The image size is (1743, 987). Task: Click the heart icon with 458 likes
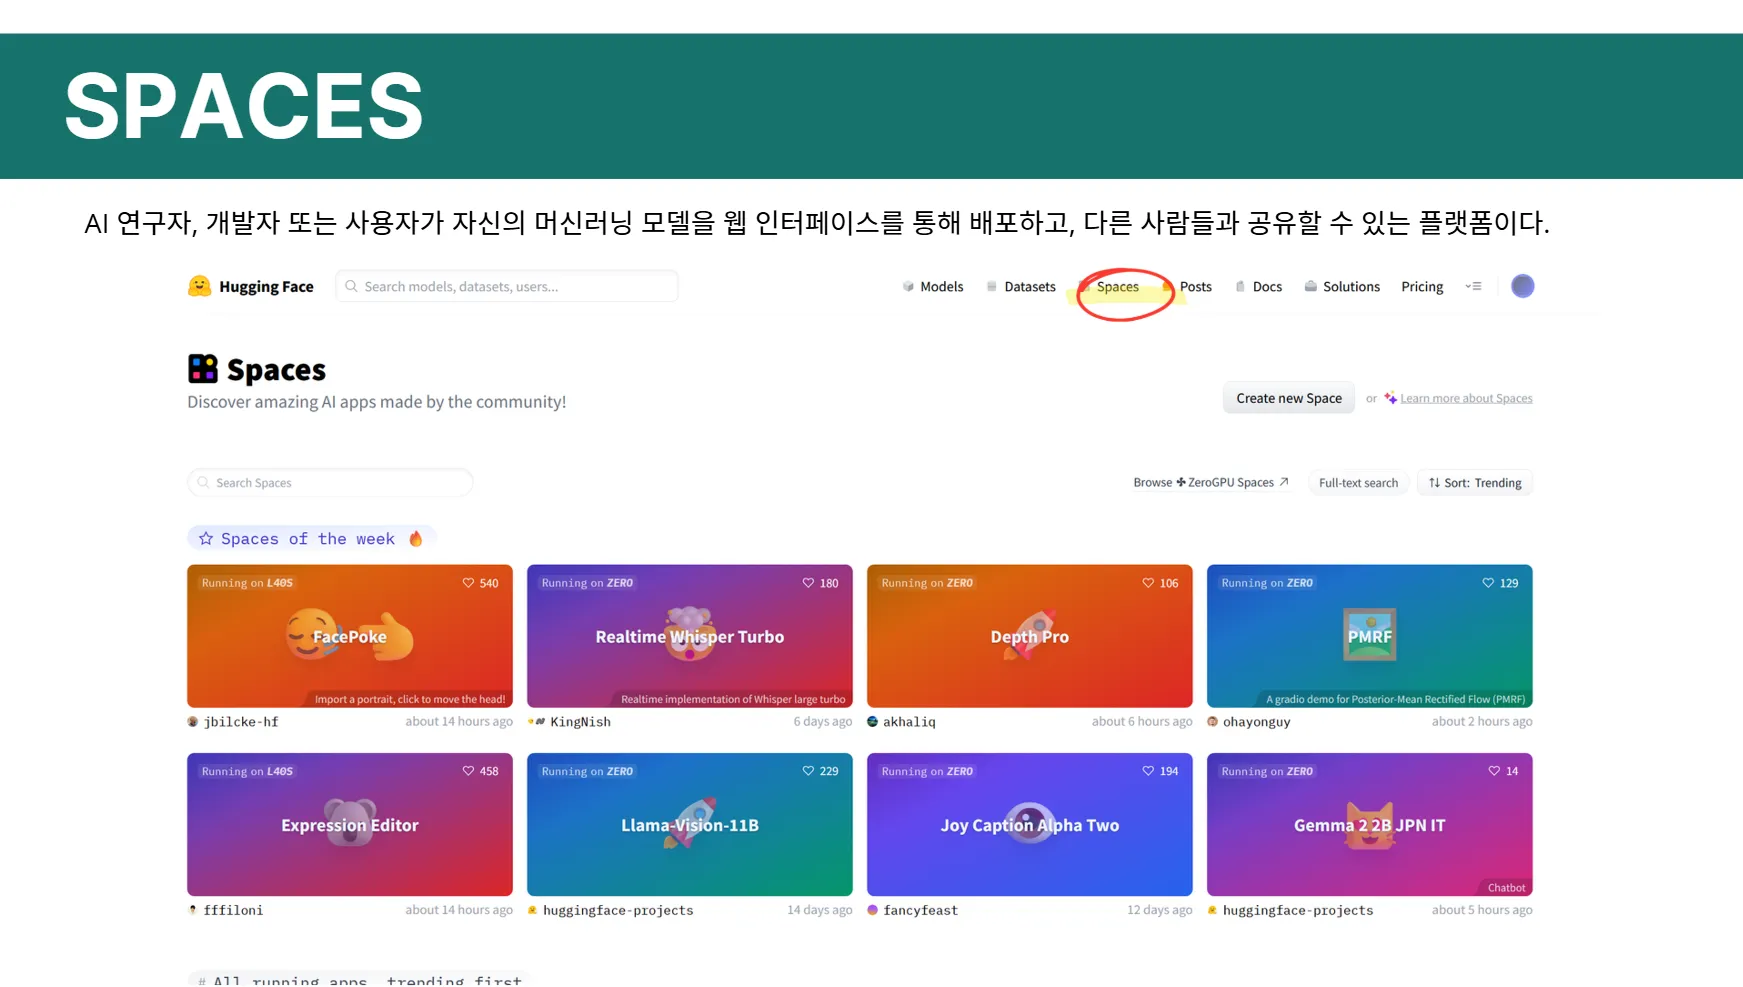click(x=468, y=771)
